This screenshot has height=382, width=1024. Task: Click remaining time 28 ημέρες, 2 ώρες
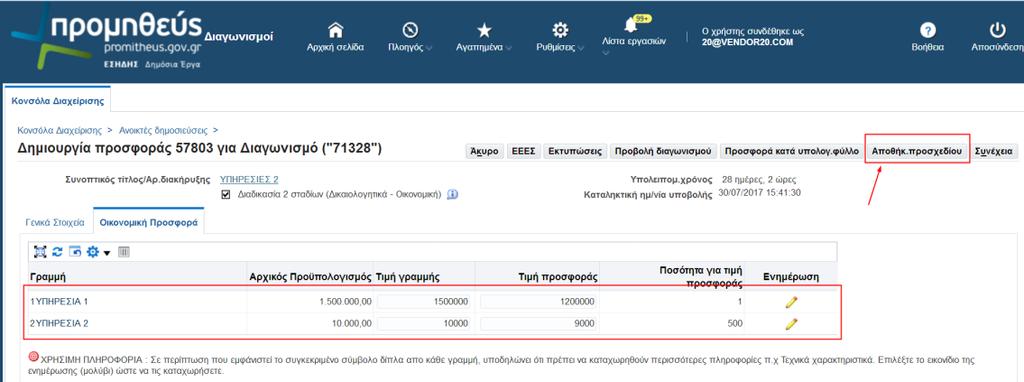(x=759, y=180)
